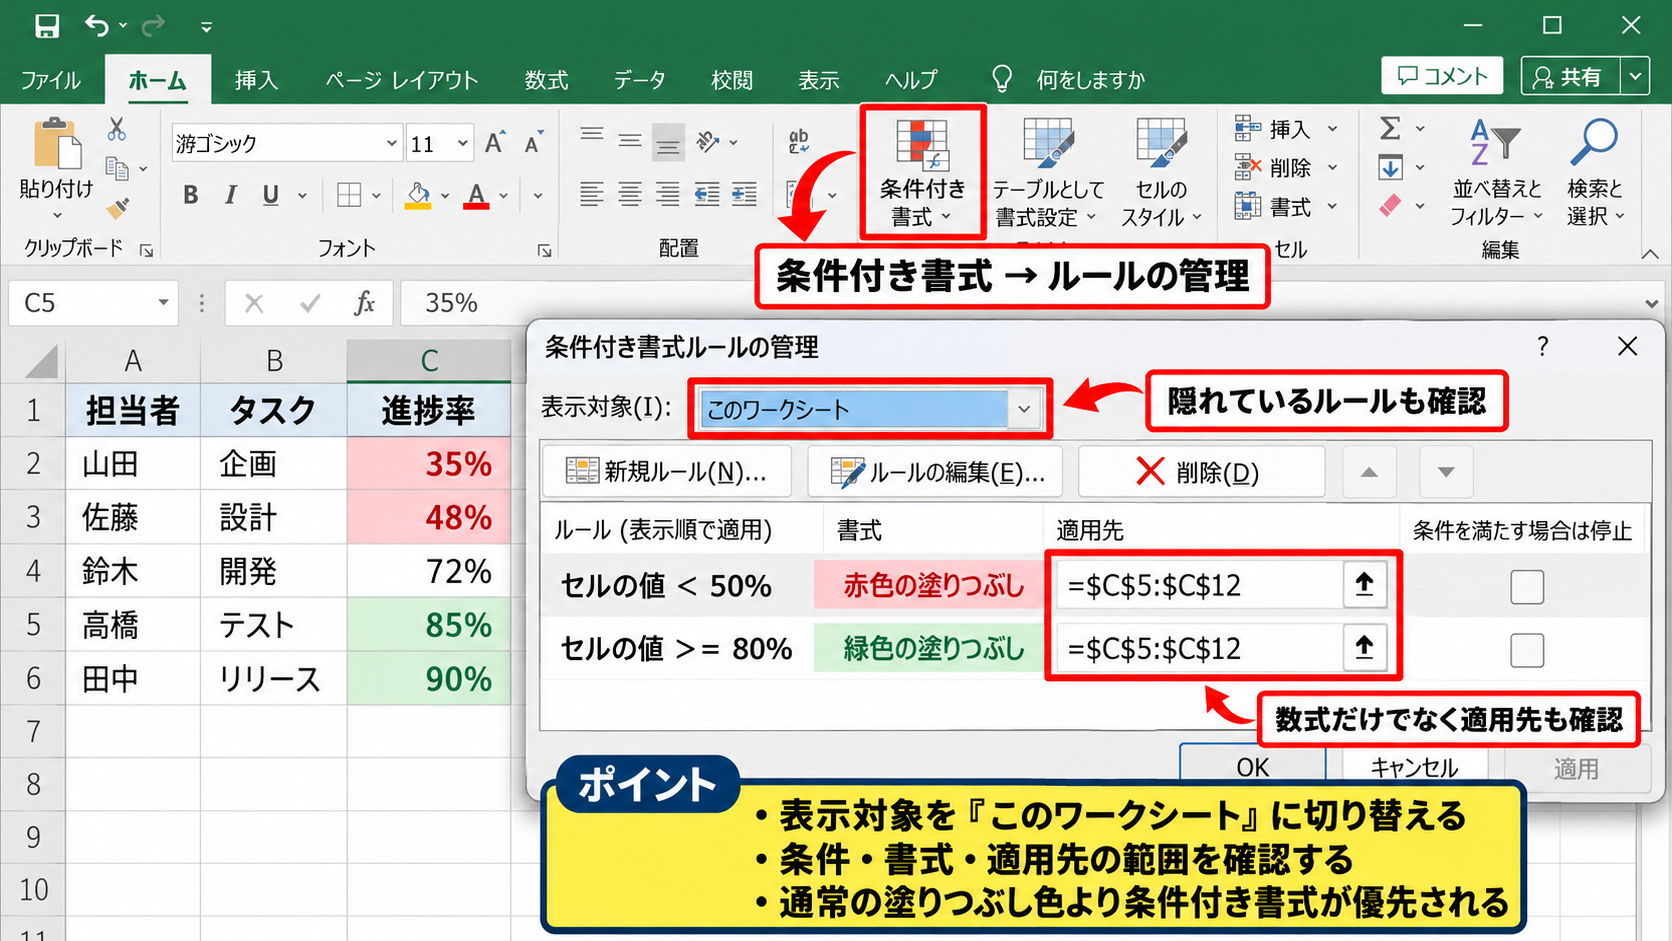Toggle bold formatting
Screen dimensions: 1672x941
[x=190, y=195]
